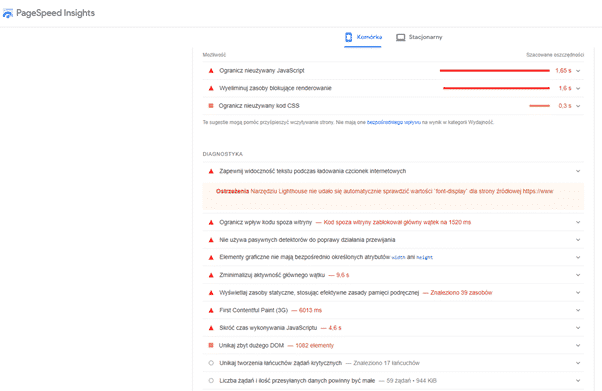Open the PageSpeed Insights home title

tap(55, 13)
